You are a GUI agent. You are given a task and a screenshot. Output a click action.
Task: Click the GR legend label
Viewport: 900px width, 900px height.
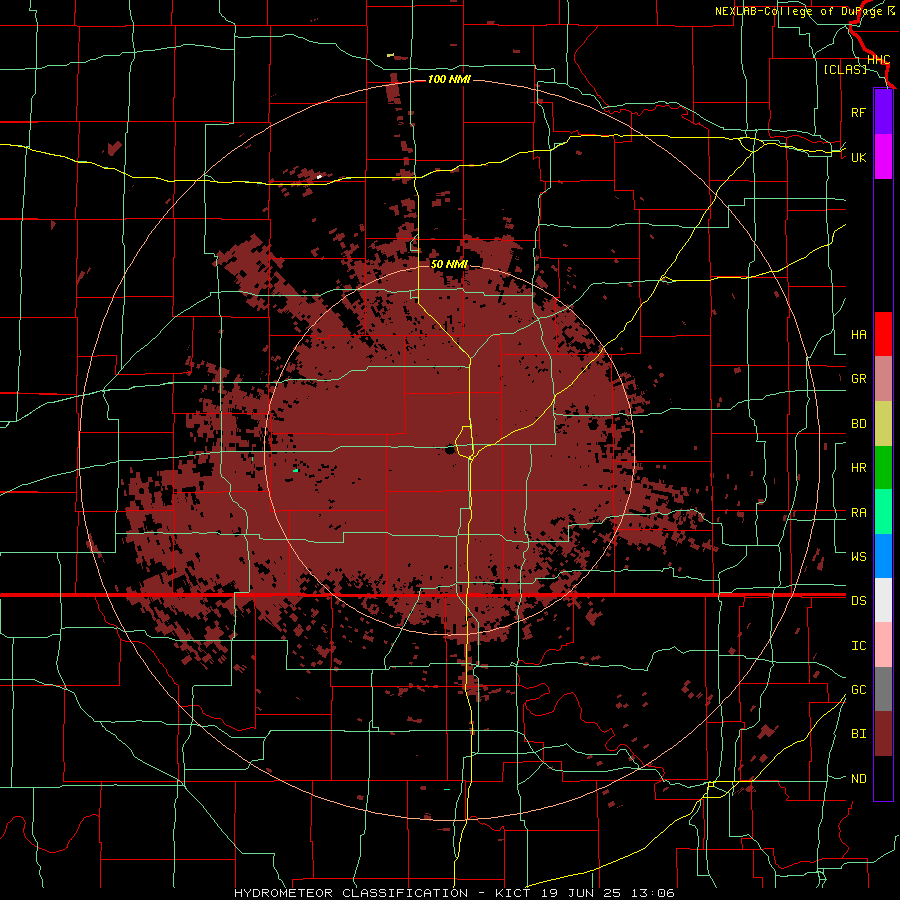(858, 379)
